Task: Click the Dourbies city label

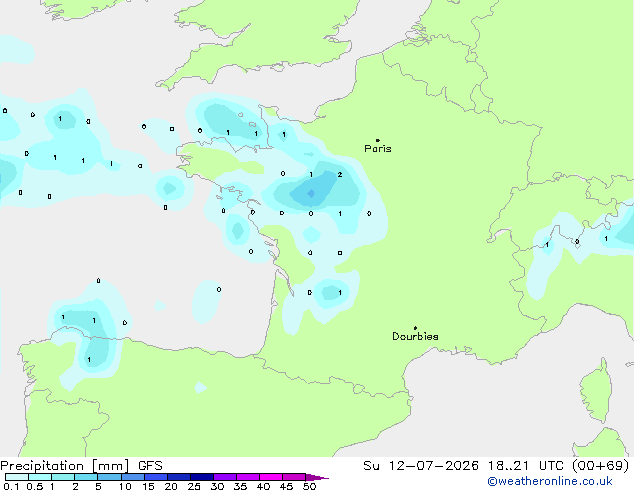Action: tap(415, 336)
